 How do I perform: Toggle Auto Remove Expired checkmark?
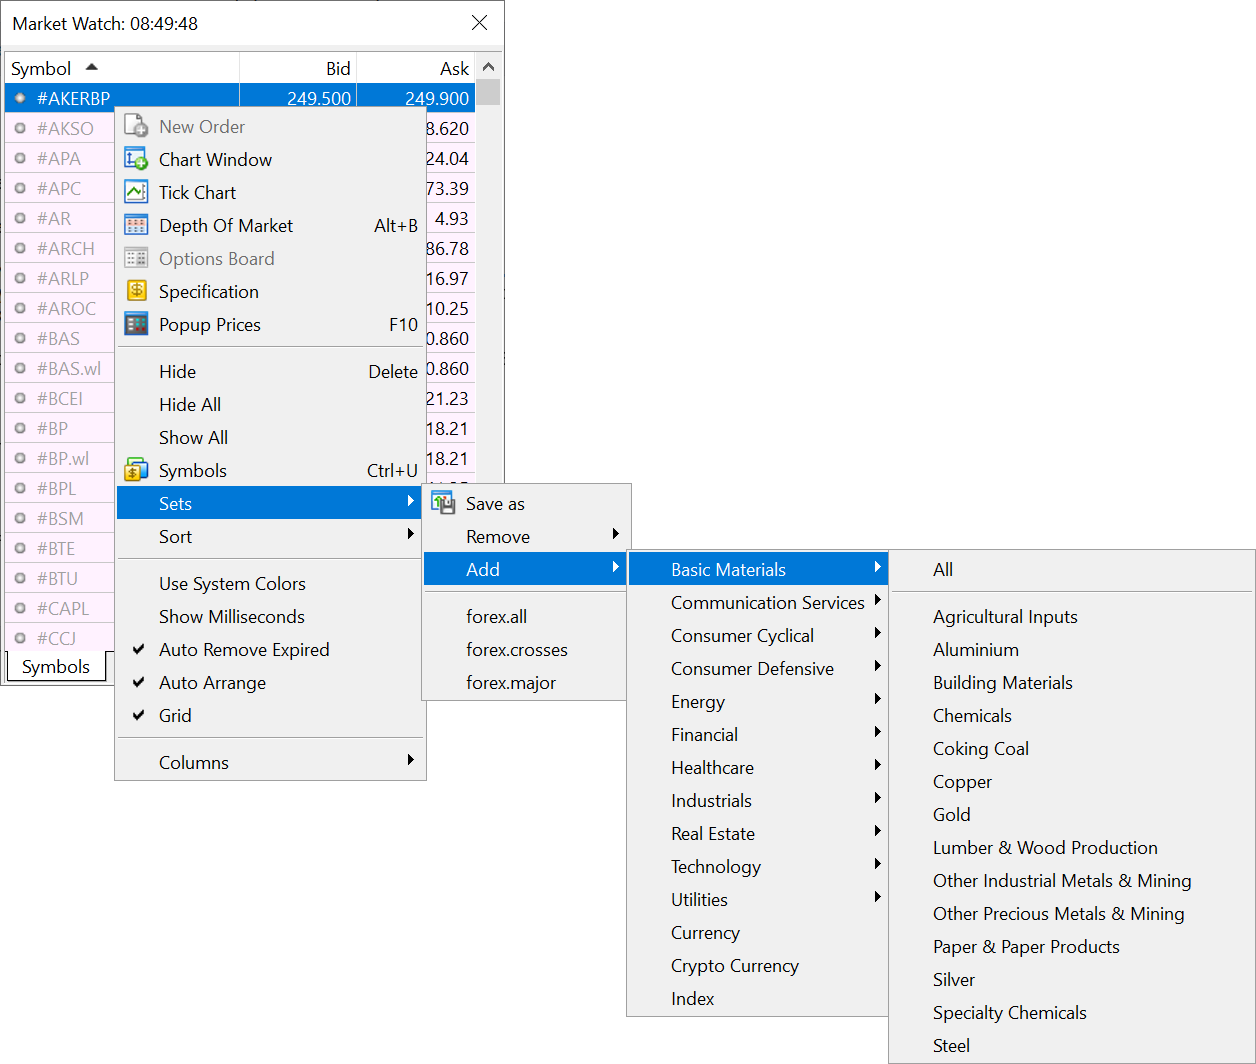click(x=139, y=649)
